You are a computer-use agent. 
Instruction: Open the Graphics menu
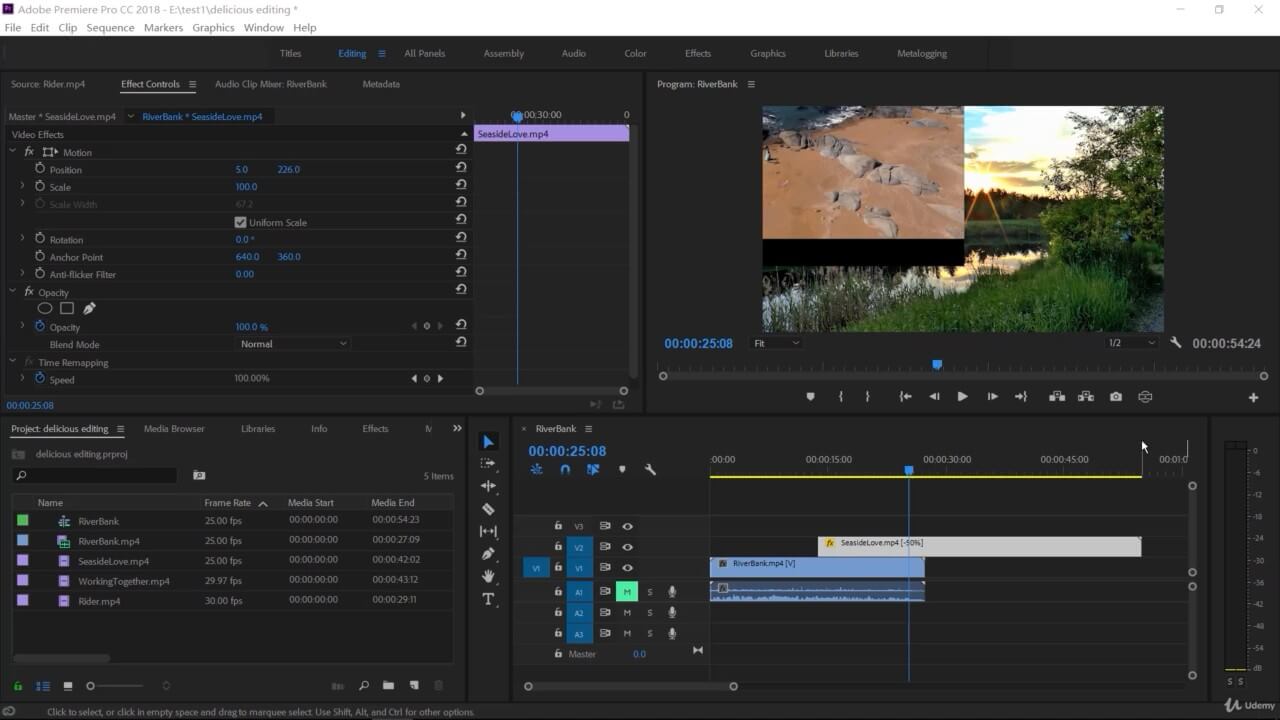[213, 27]
